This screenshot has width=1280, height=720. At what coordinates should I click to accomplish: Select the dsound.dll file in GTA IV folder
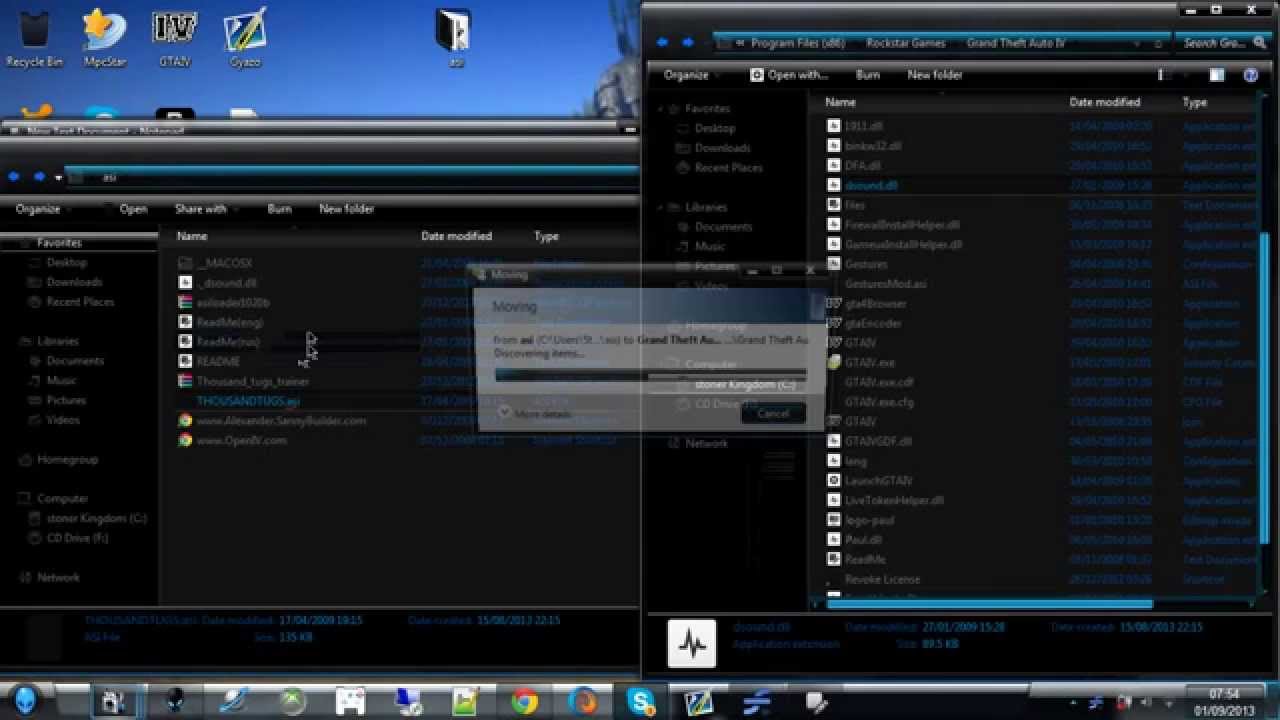871,185
